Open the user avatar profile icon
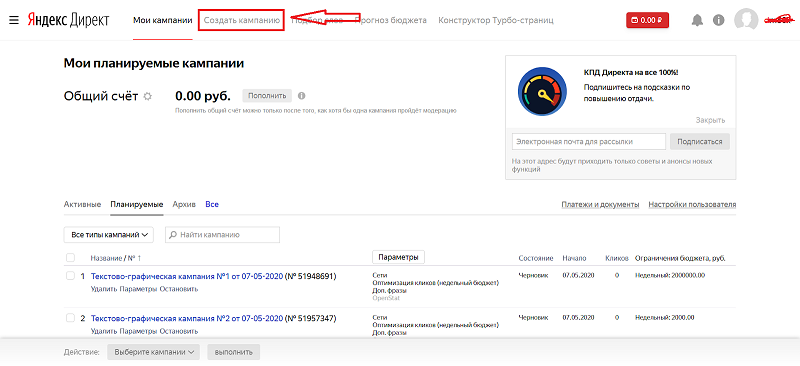This screenshot has height=366, width=800. [x=746, y=20]
